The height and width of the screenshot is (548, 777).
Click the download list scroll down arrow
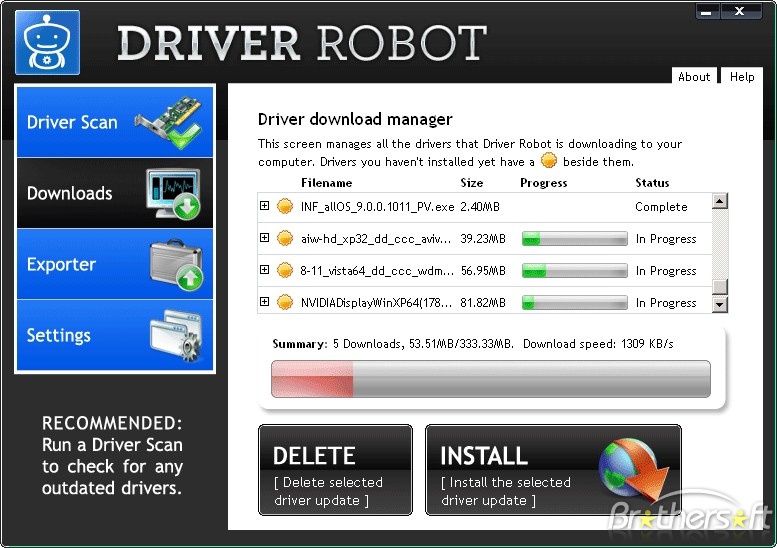coord(720,304)
